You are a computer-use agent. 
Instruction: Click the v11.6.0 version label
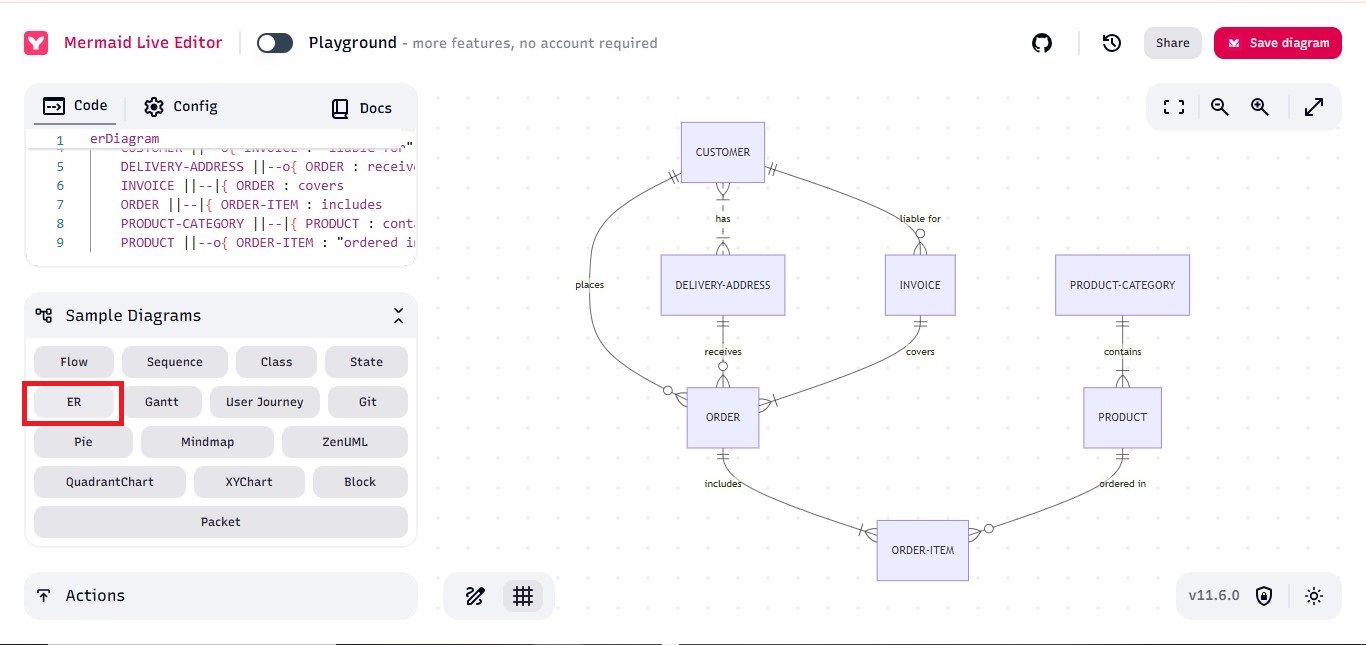tap(1214, 596)
